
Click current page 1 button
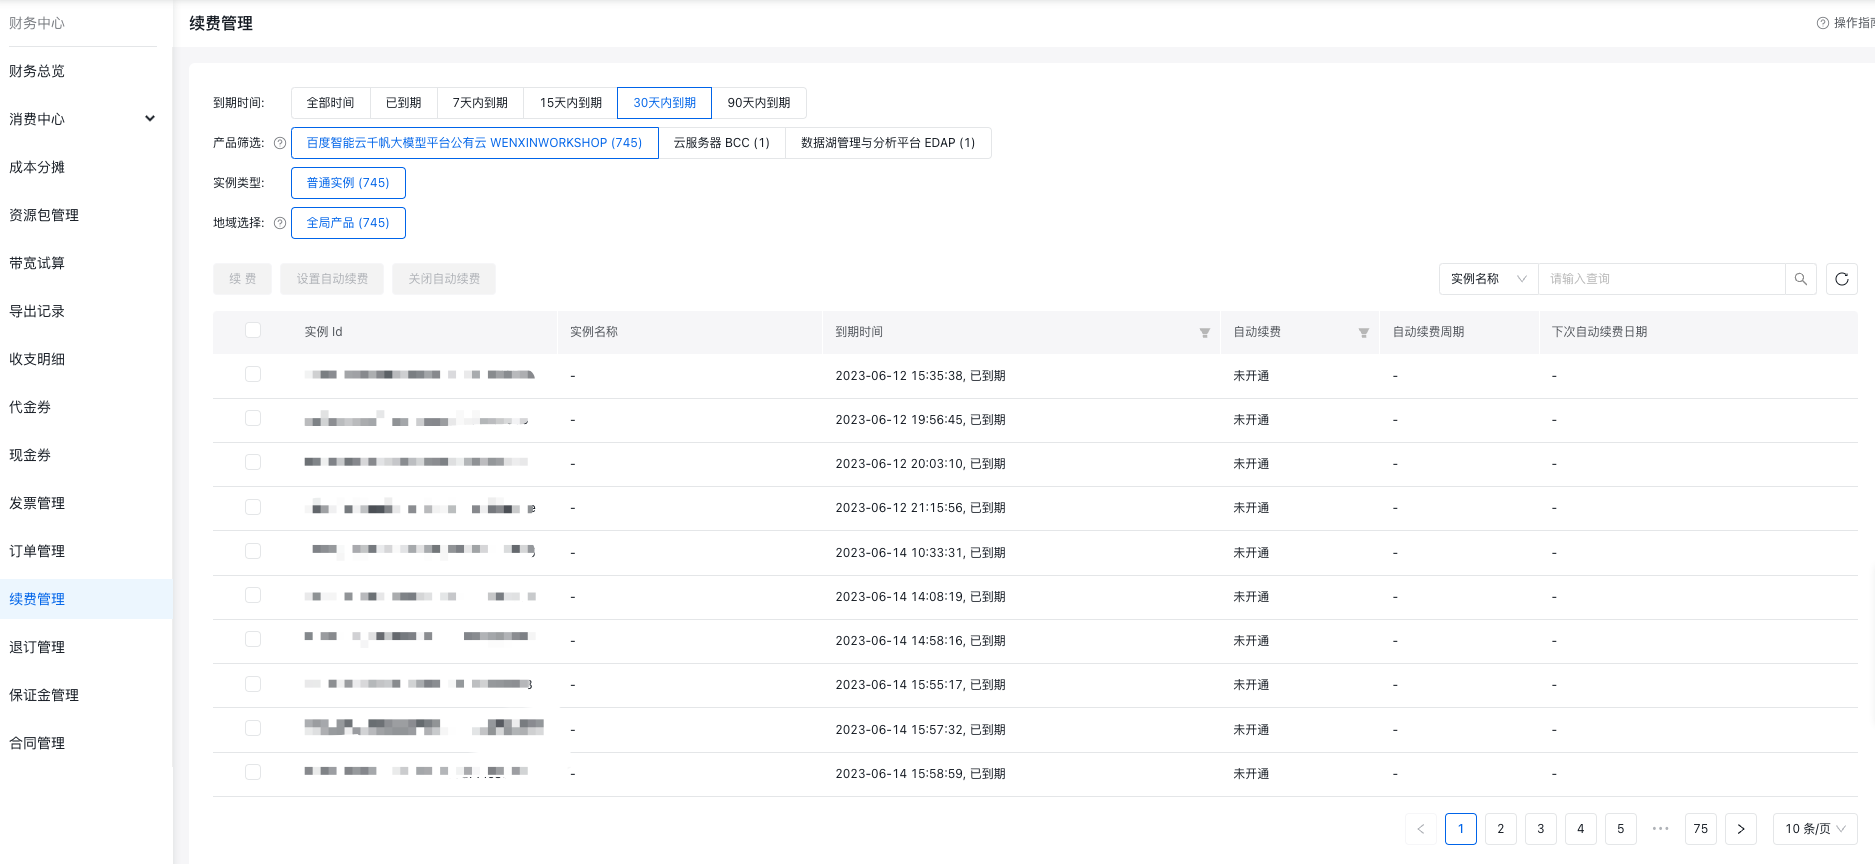click(x=1461, y=829)
